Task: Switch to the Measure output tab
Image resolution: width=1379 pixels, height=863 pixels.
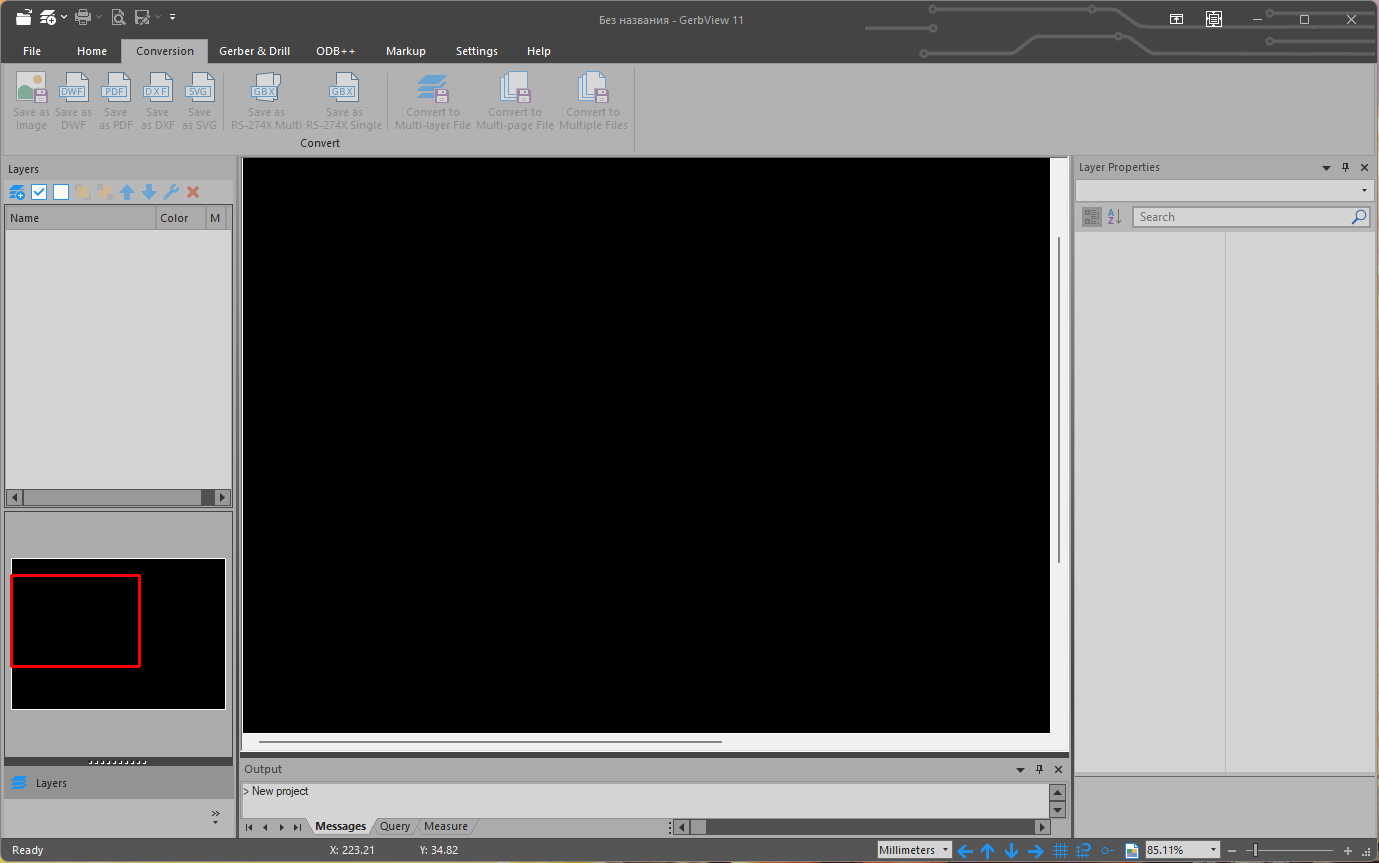Action: 446,826
